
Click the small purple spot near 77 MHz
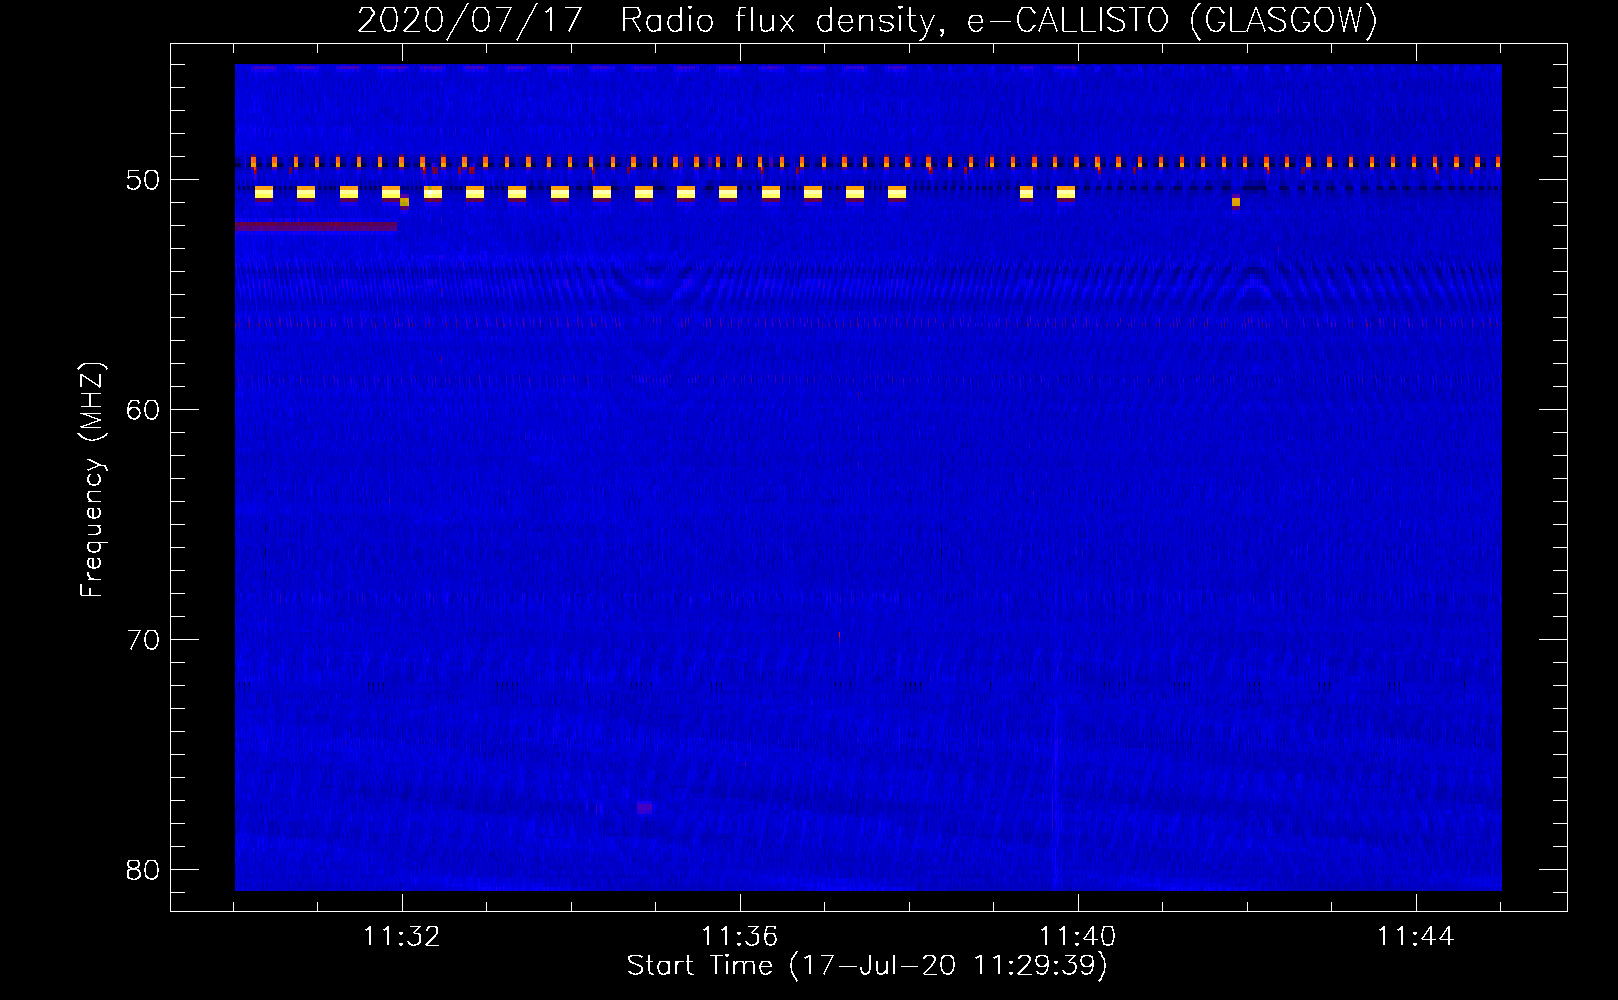pyautogui.click(x=644, y=807)
